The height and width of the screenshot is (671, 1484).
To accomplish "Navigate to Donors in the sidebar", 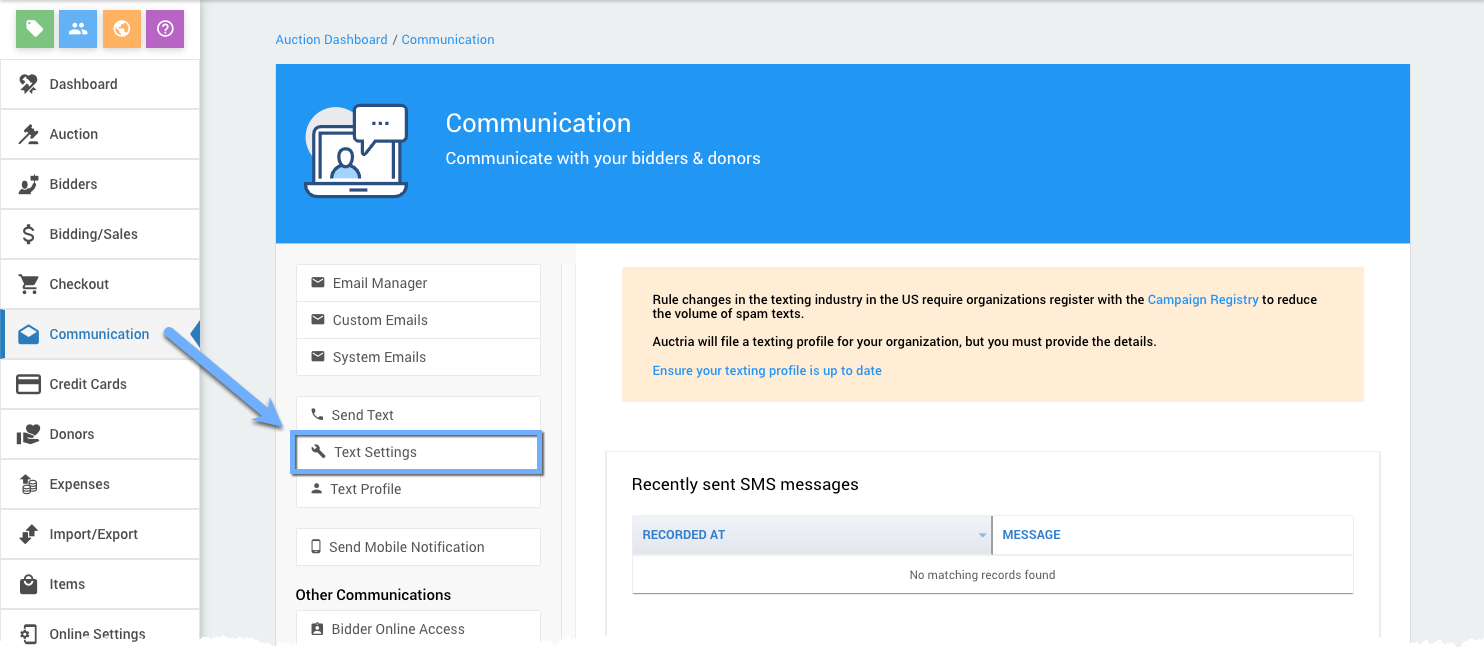I will 71,434.
